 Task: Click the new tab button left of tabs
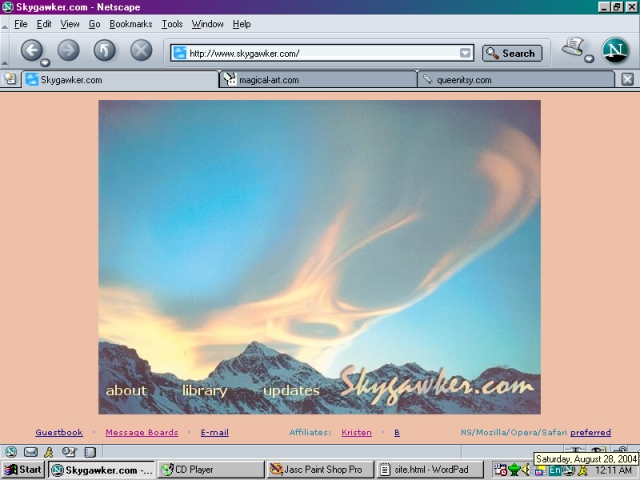10,79
